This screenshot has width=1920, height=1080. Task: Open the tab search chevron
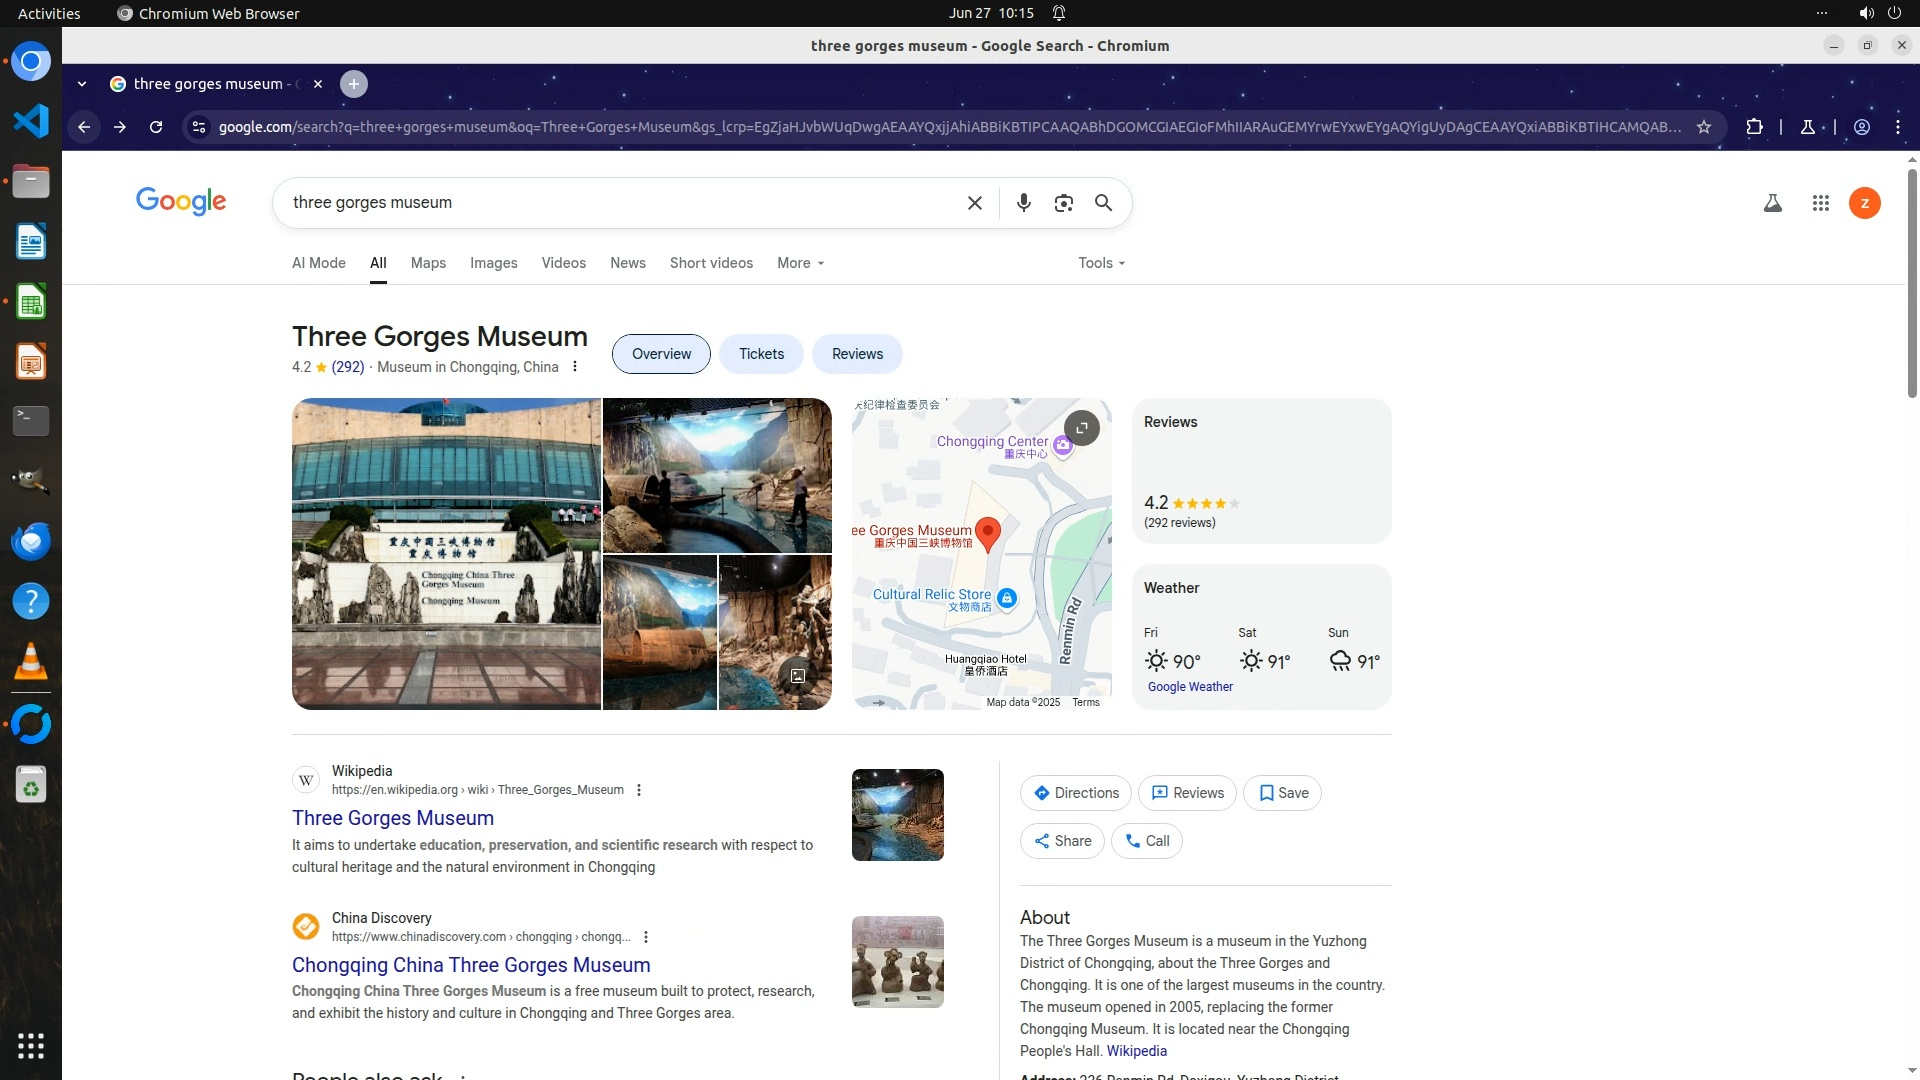point(82,84)
